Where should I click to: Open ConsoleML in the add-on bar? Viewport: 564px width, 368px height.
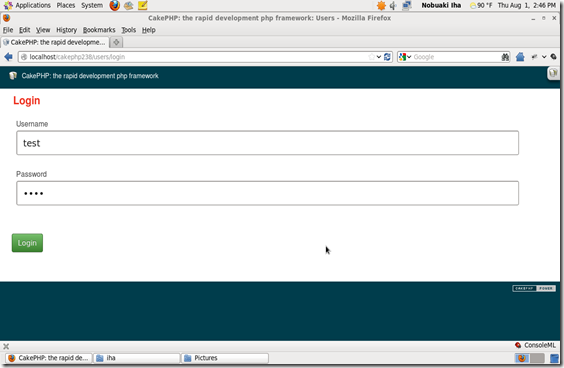pyautogui.click(x=535, y=345)
